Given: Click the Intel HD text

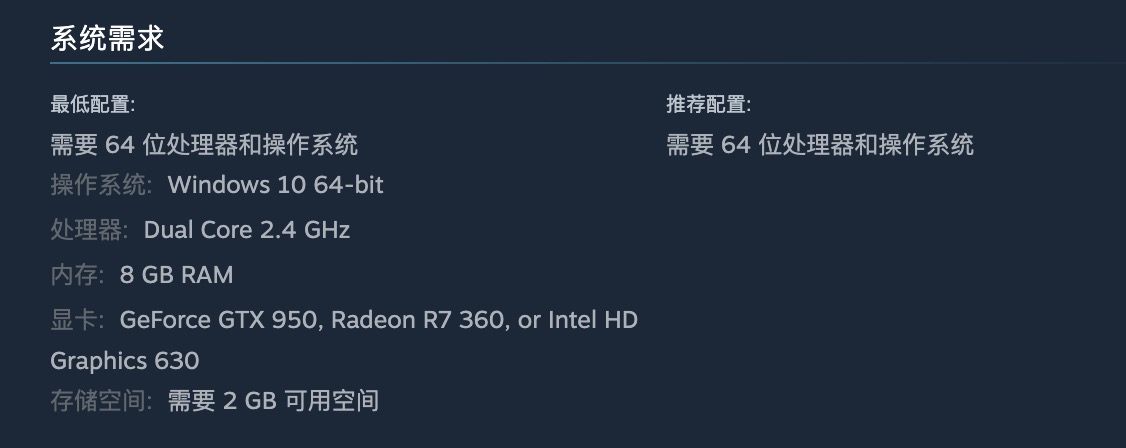Looking at the screenshot, I should 593,319.
